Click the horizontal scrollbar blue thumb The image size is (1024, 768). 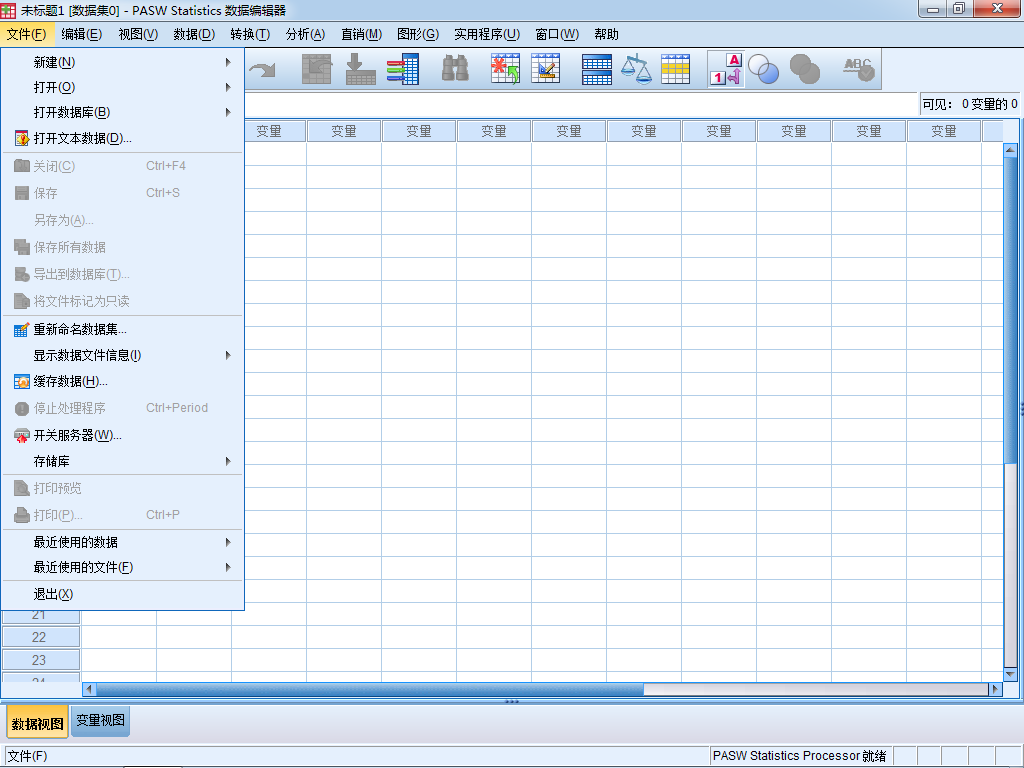tap(370, 689)
